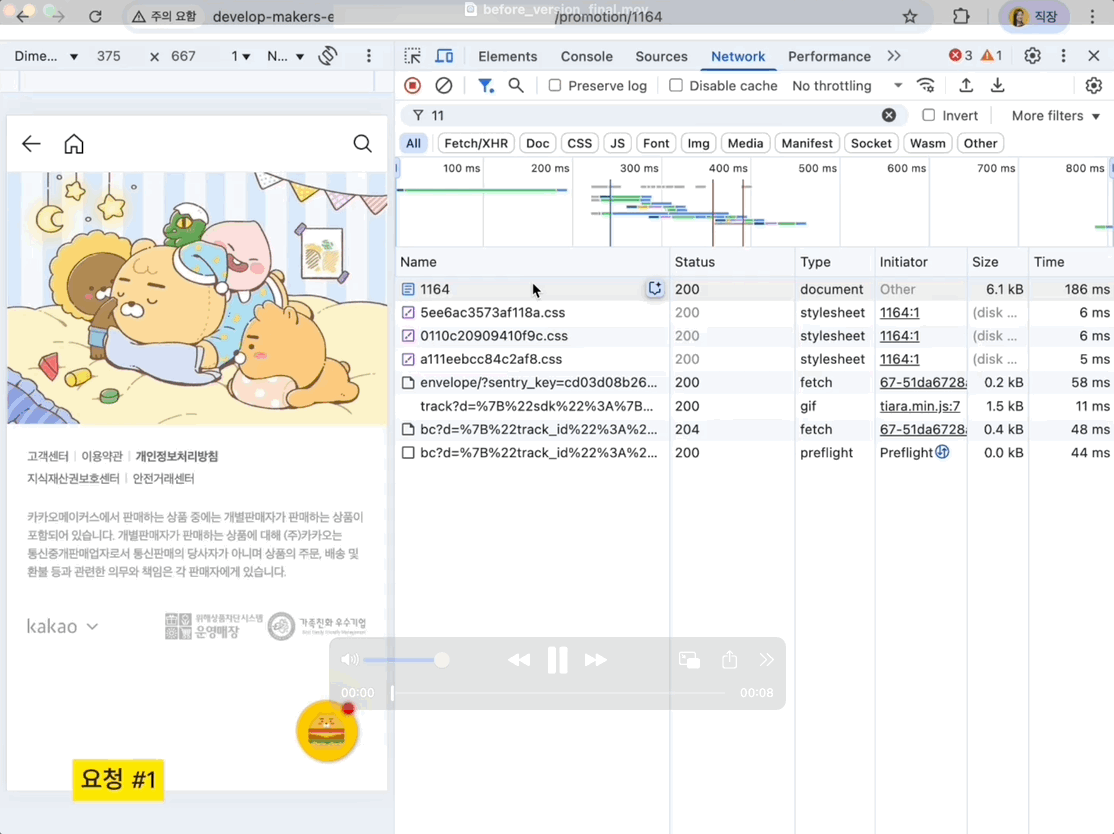Fast forward the video

coord(595,660)
